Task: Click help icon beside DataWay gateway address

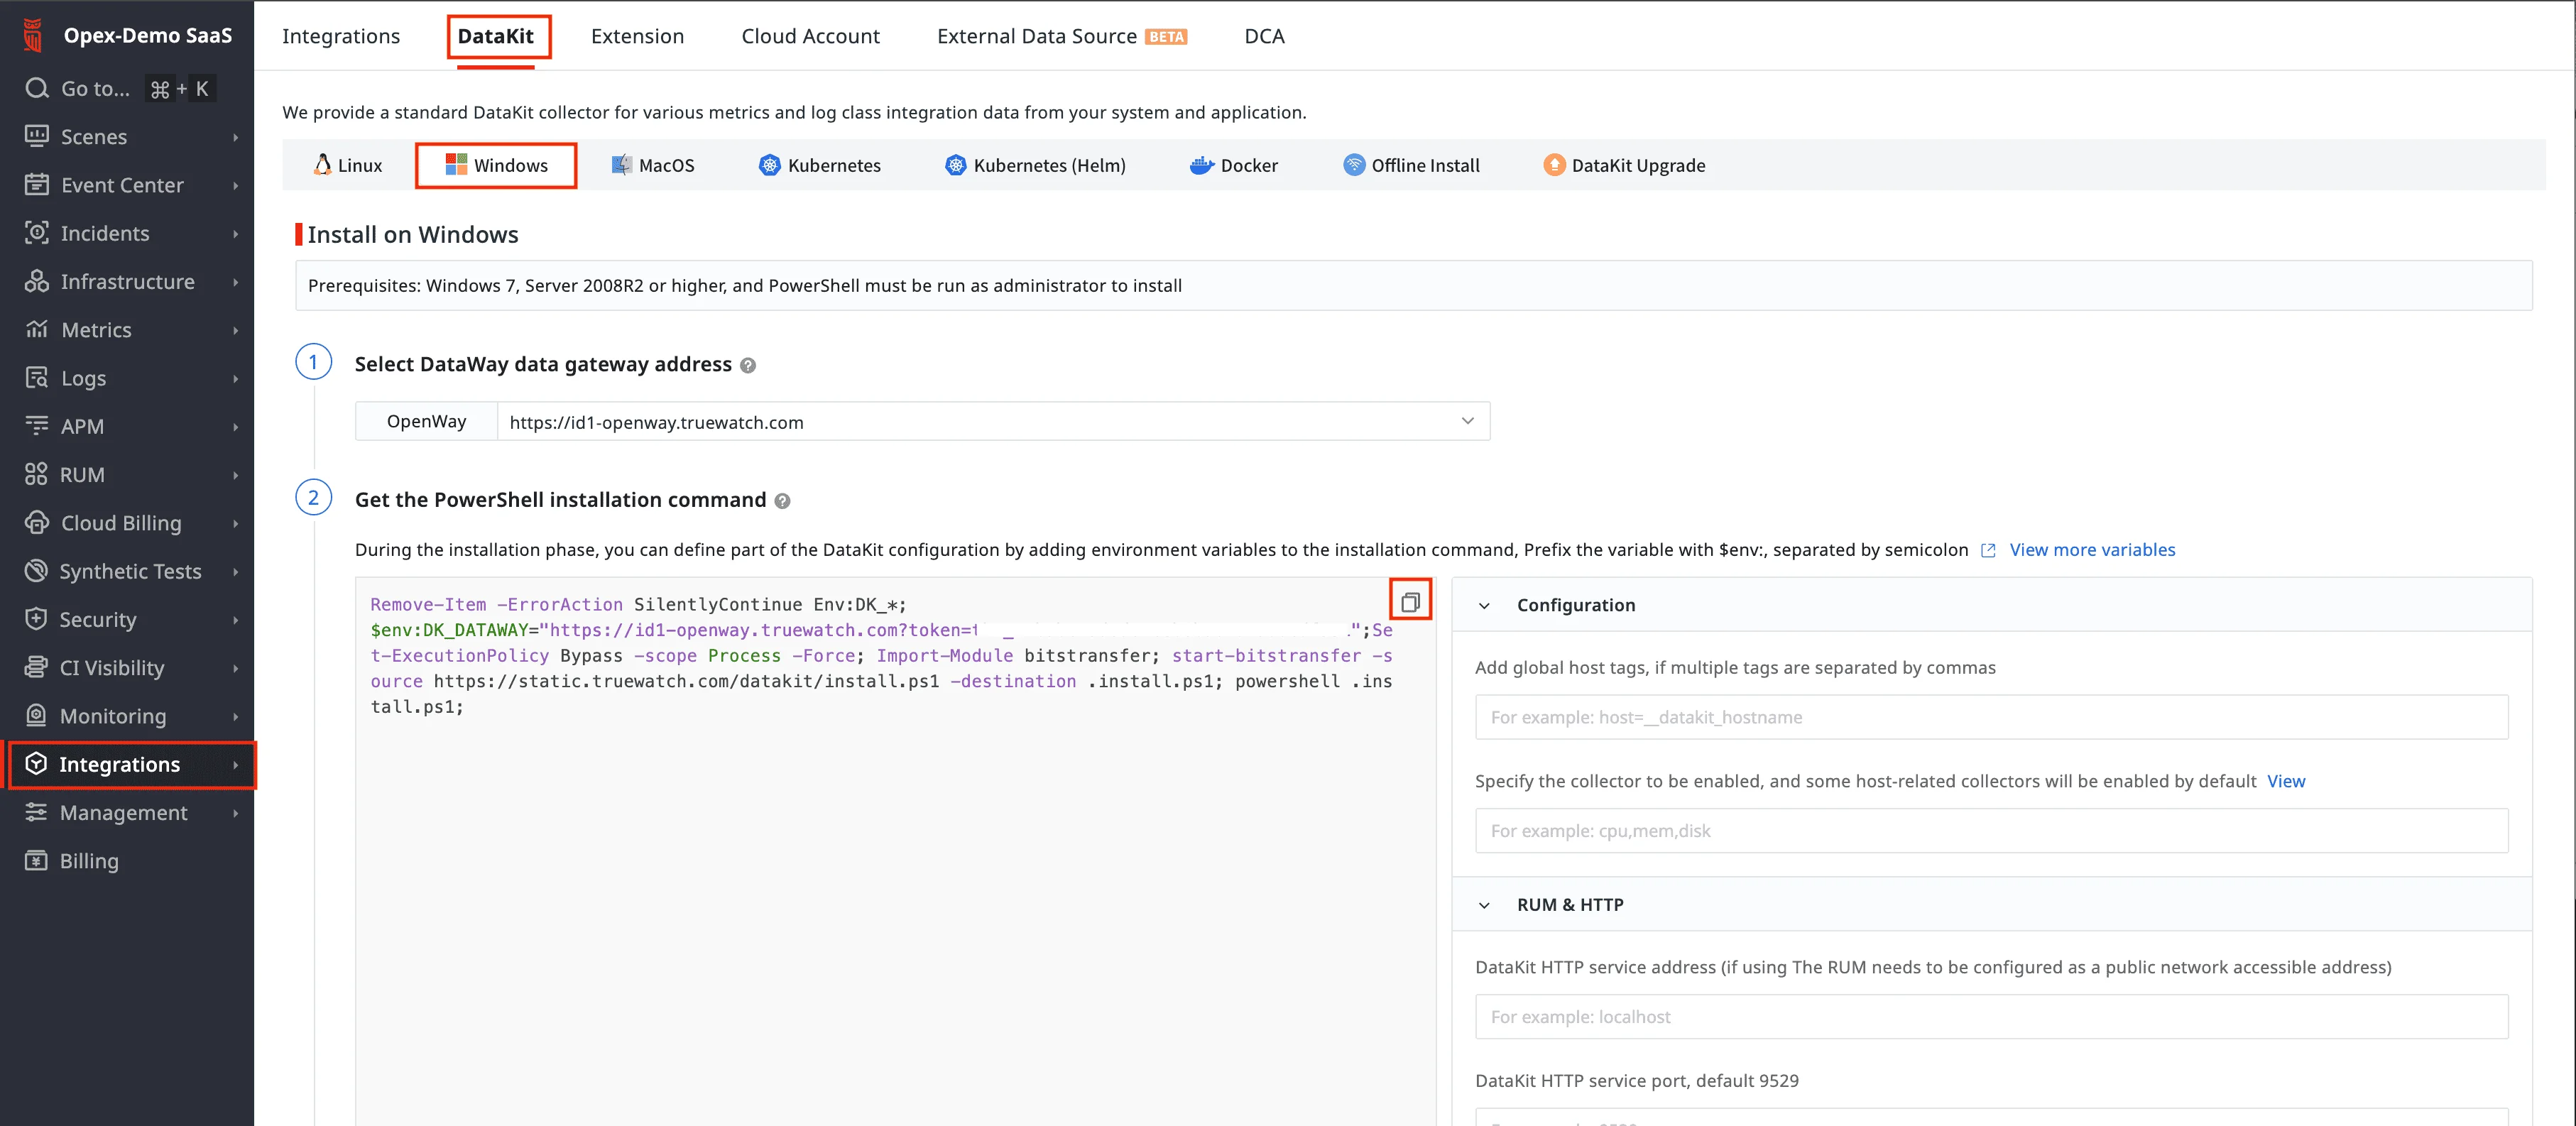Action: pyautogui.click(x=748, y=366)
